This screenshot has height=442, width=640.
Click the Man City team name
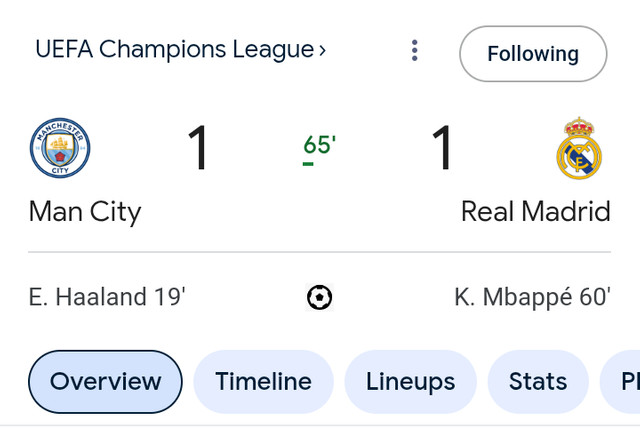click(x=85, y=212)
